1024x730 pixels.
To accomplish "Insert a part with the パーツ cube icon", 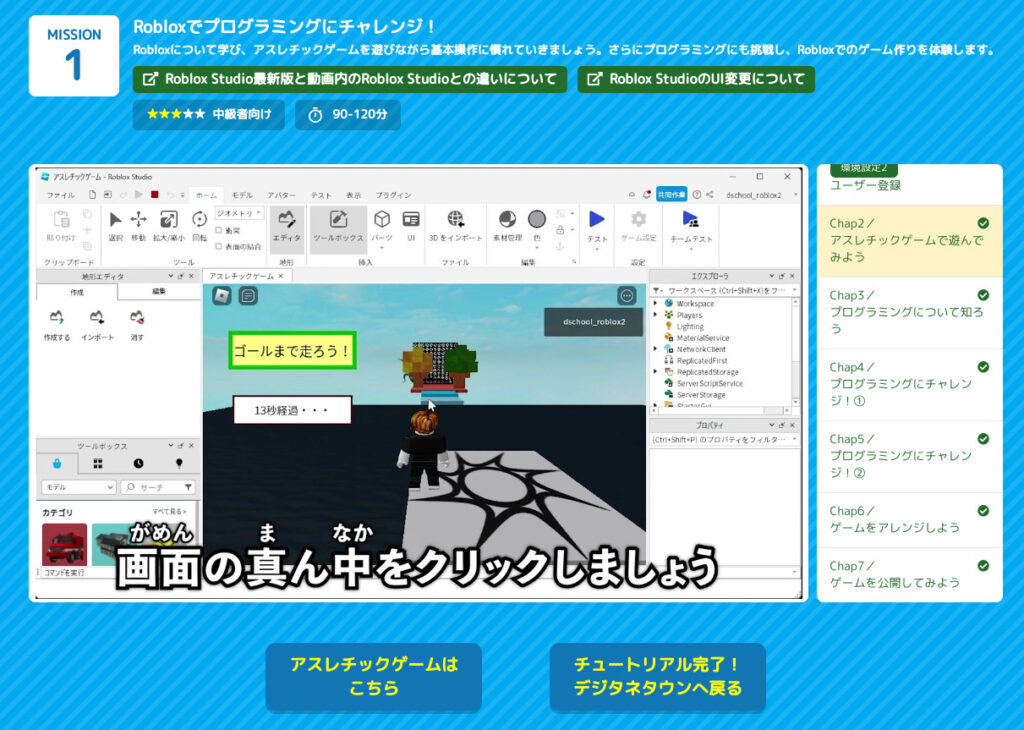I will pyautogui.click(x=382, y=219).
